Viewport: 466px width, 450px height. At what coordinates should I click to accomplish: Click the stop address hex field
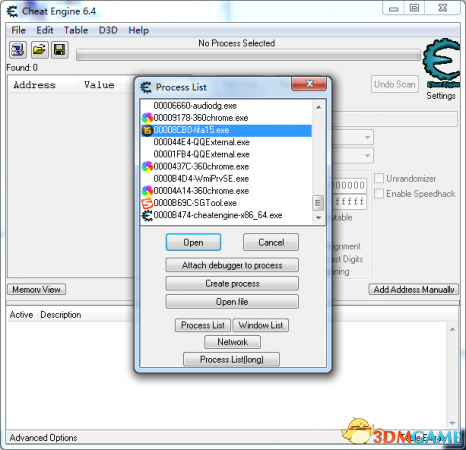click(349, 201)
